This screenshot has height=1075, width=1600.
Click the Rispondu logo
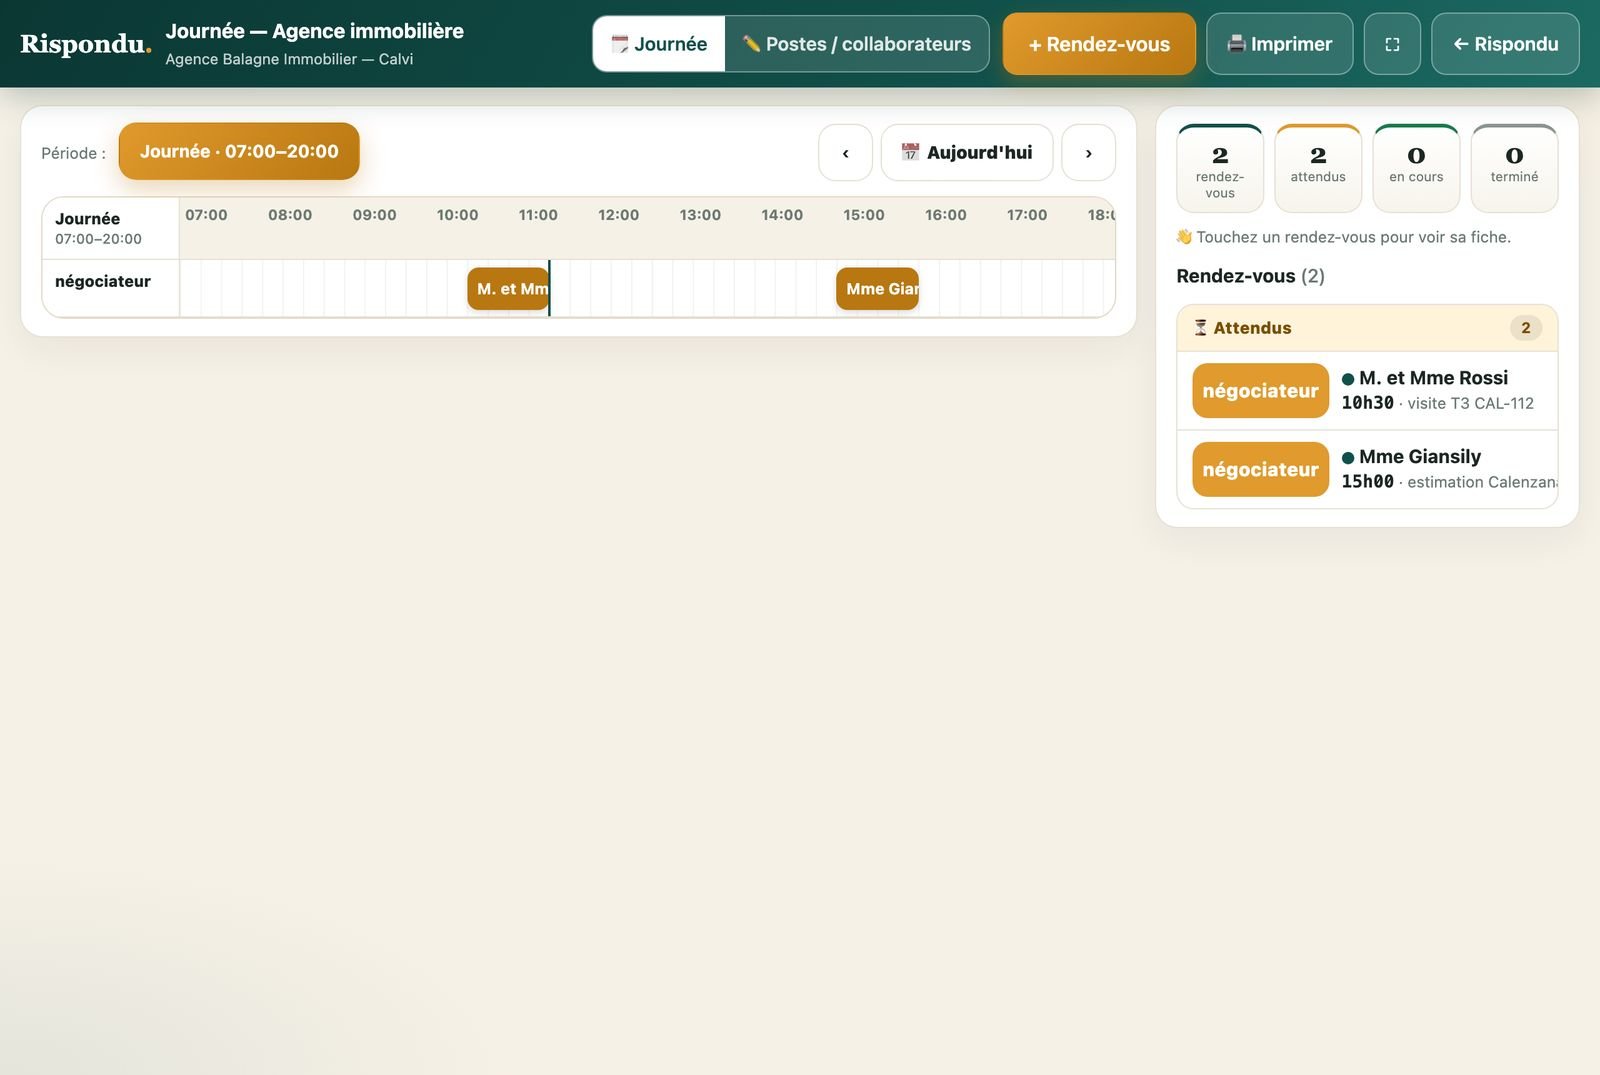[86, 44]
